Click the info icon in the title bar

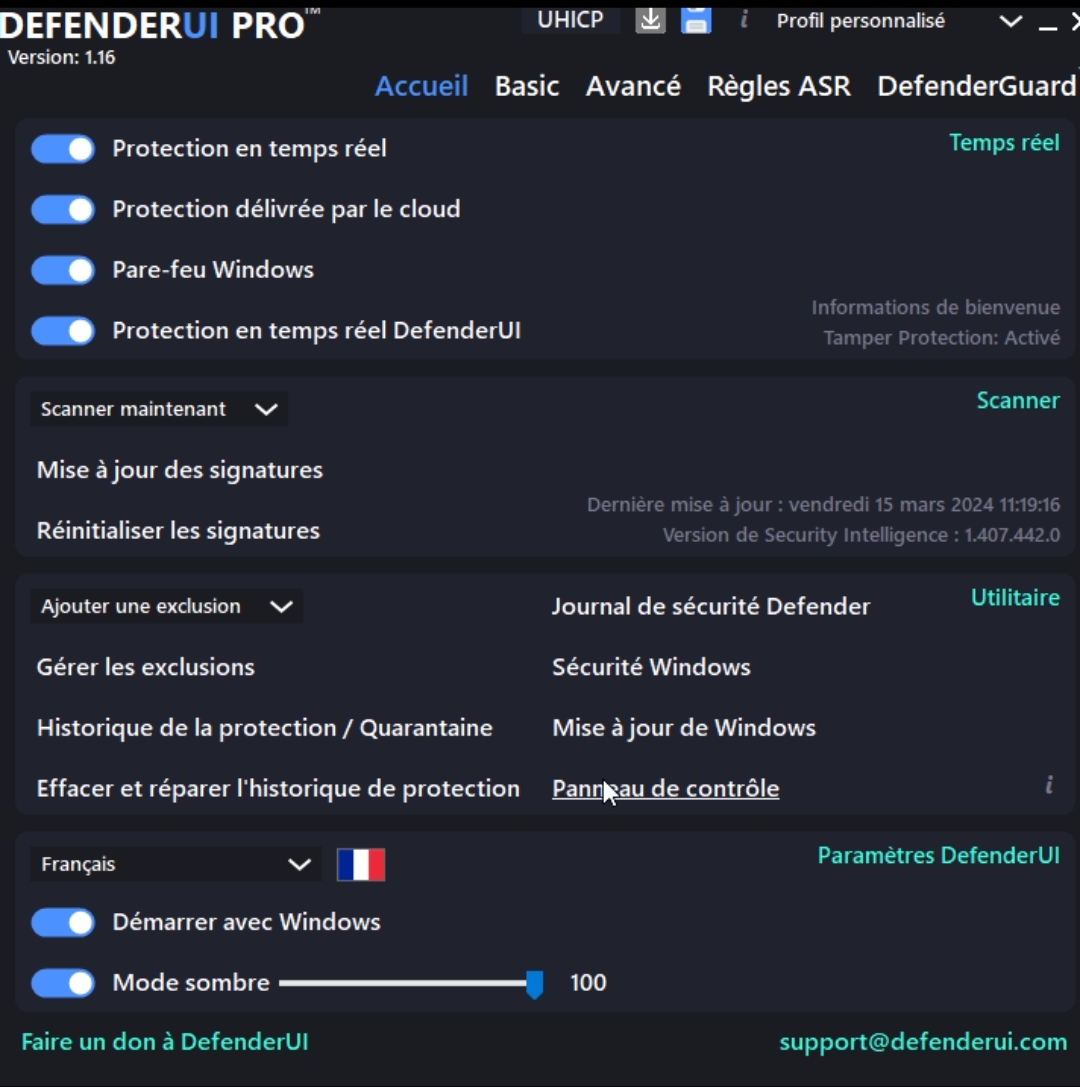744,19
